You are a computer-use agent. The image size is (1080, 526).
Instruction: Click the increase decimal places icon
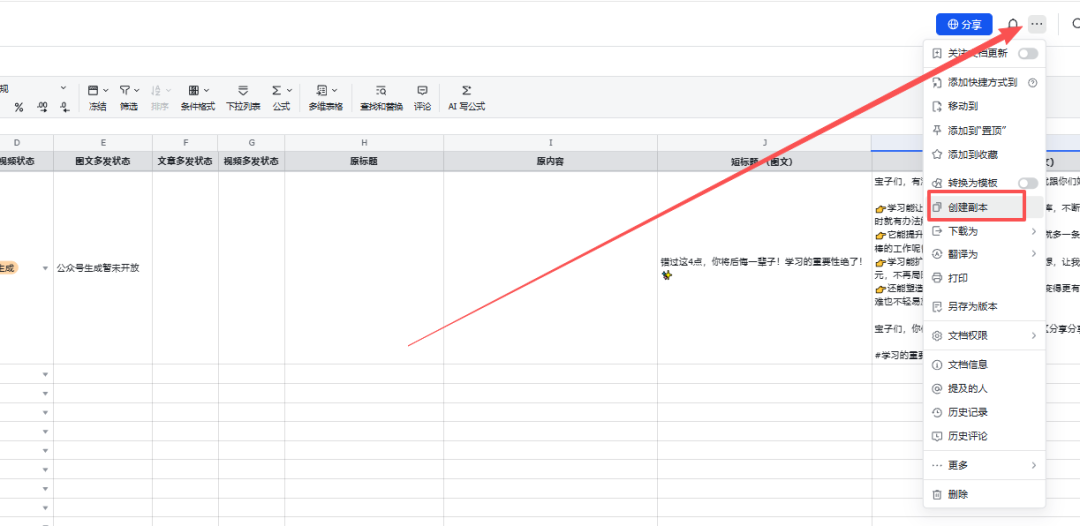[x=64, y=107]
